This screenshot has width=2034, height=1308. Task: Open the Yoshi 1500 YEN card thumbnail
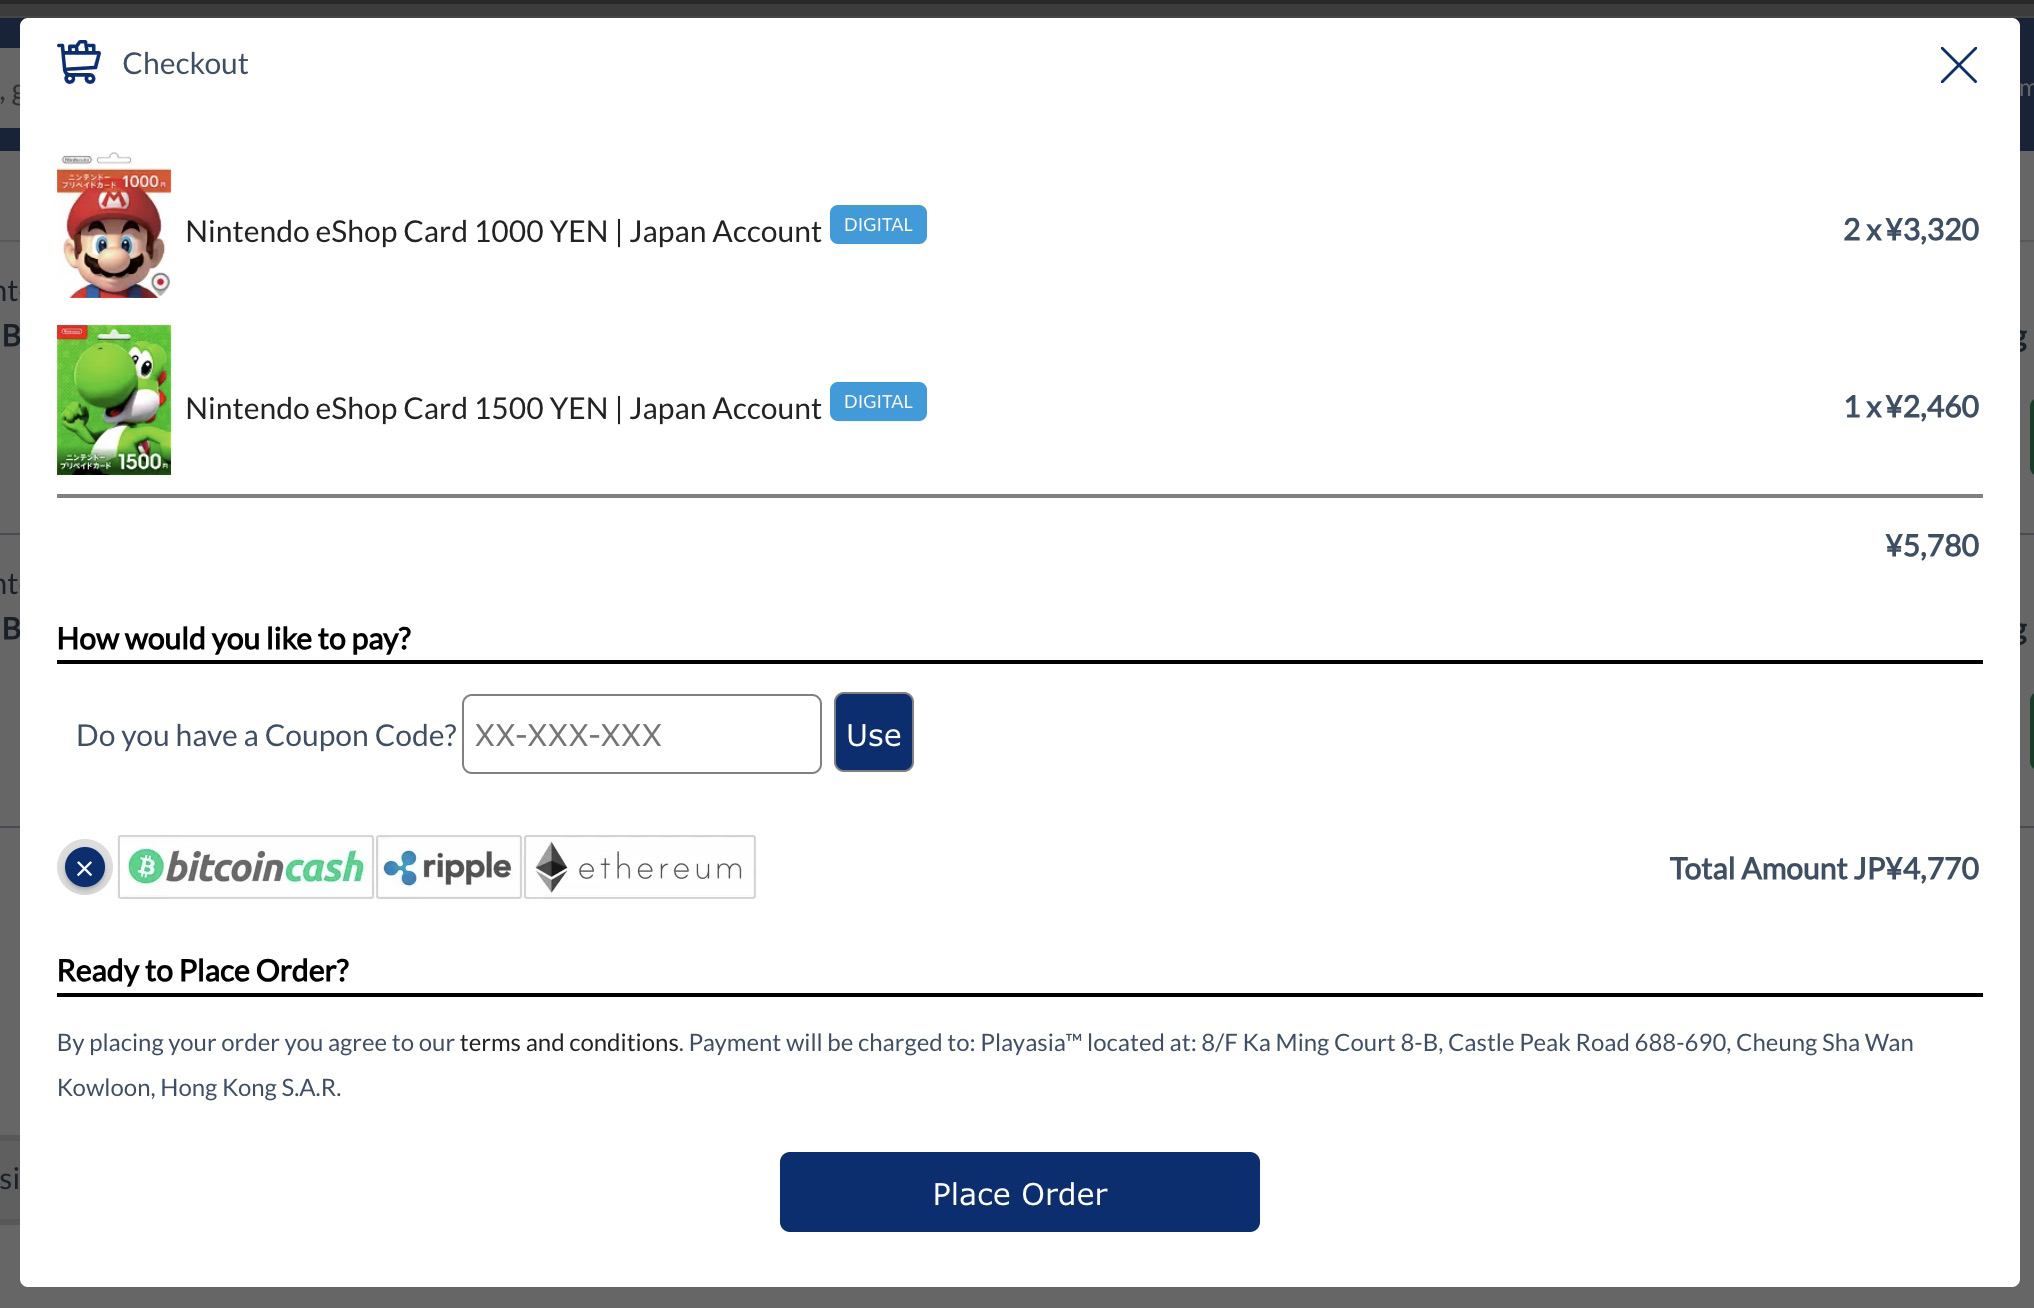pyautogui.click(x=114, y=400)
